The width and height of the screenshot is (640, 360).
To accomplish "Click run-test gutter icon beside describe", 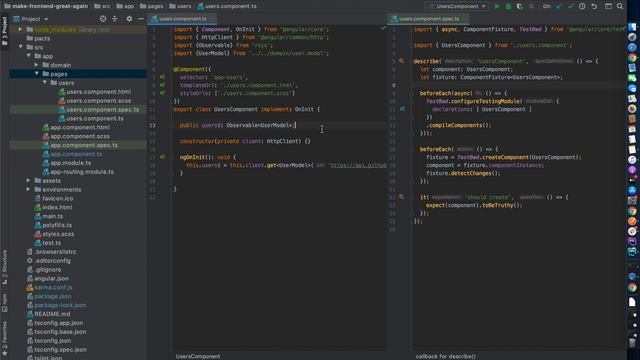I will [x=402, y=61].
